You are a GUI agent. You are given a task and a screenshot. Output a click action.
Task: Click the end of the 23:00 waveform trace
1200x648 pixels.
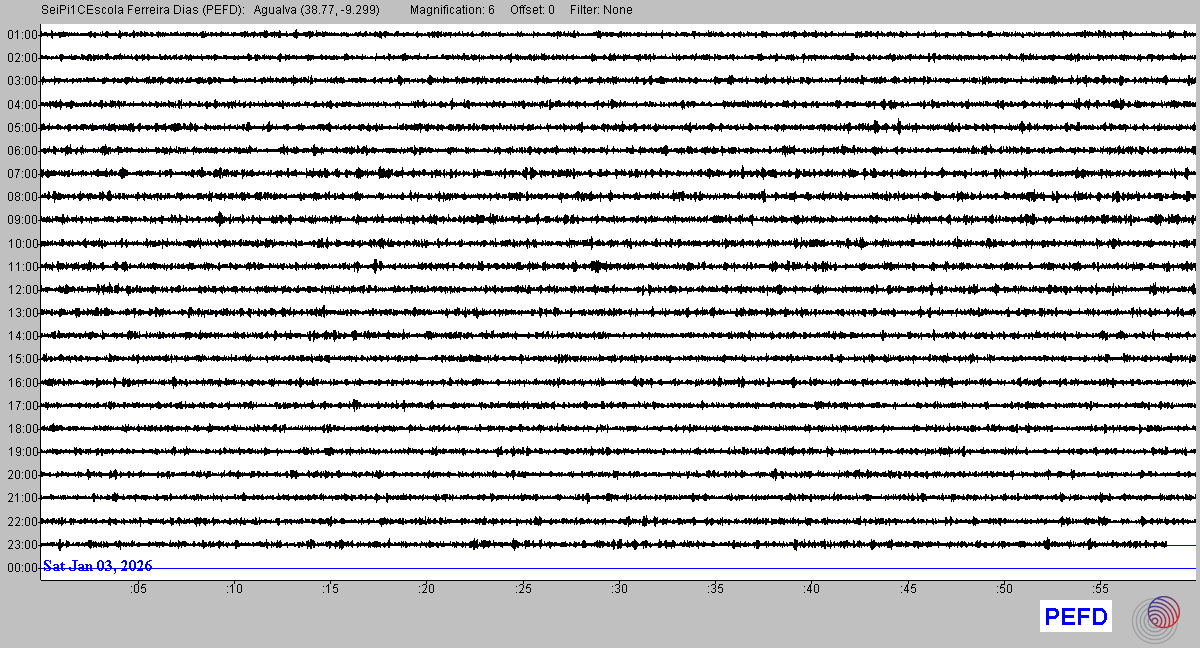click(x=1165, y=544)
